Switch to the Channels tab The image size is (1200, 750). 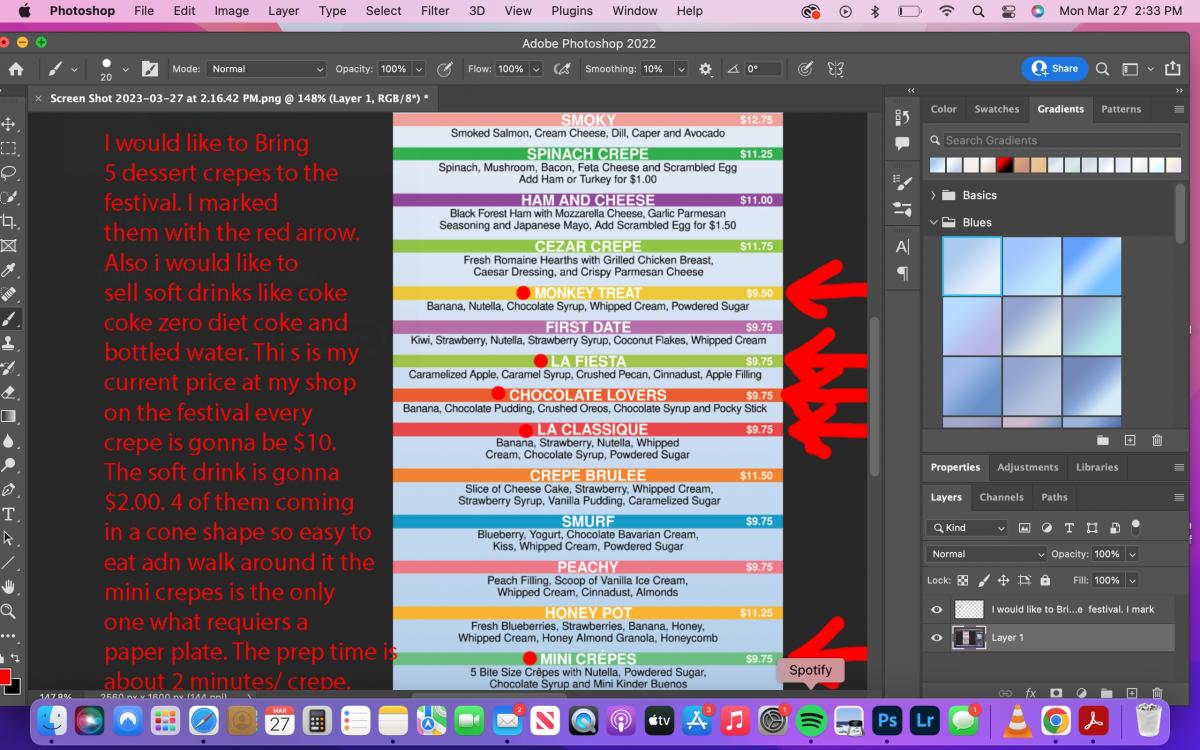tap(1001, 497)
